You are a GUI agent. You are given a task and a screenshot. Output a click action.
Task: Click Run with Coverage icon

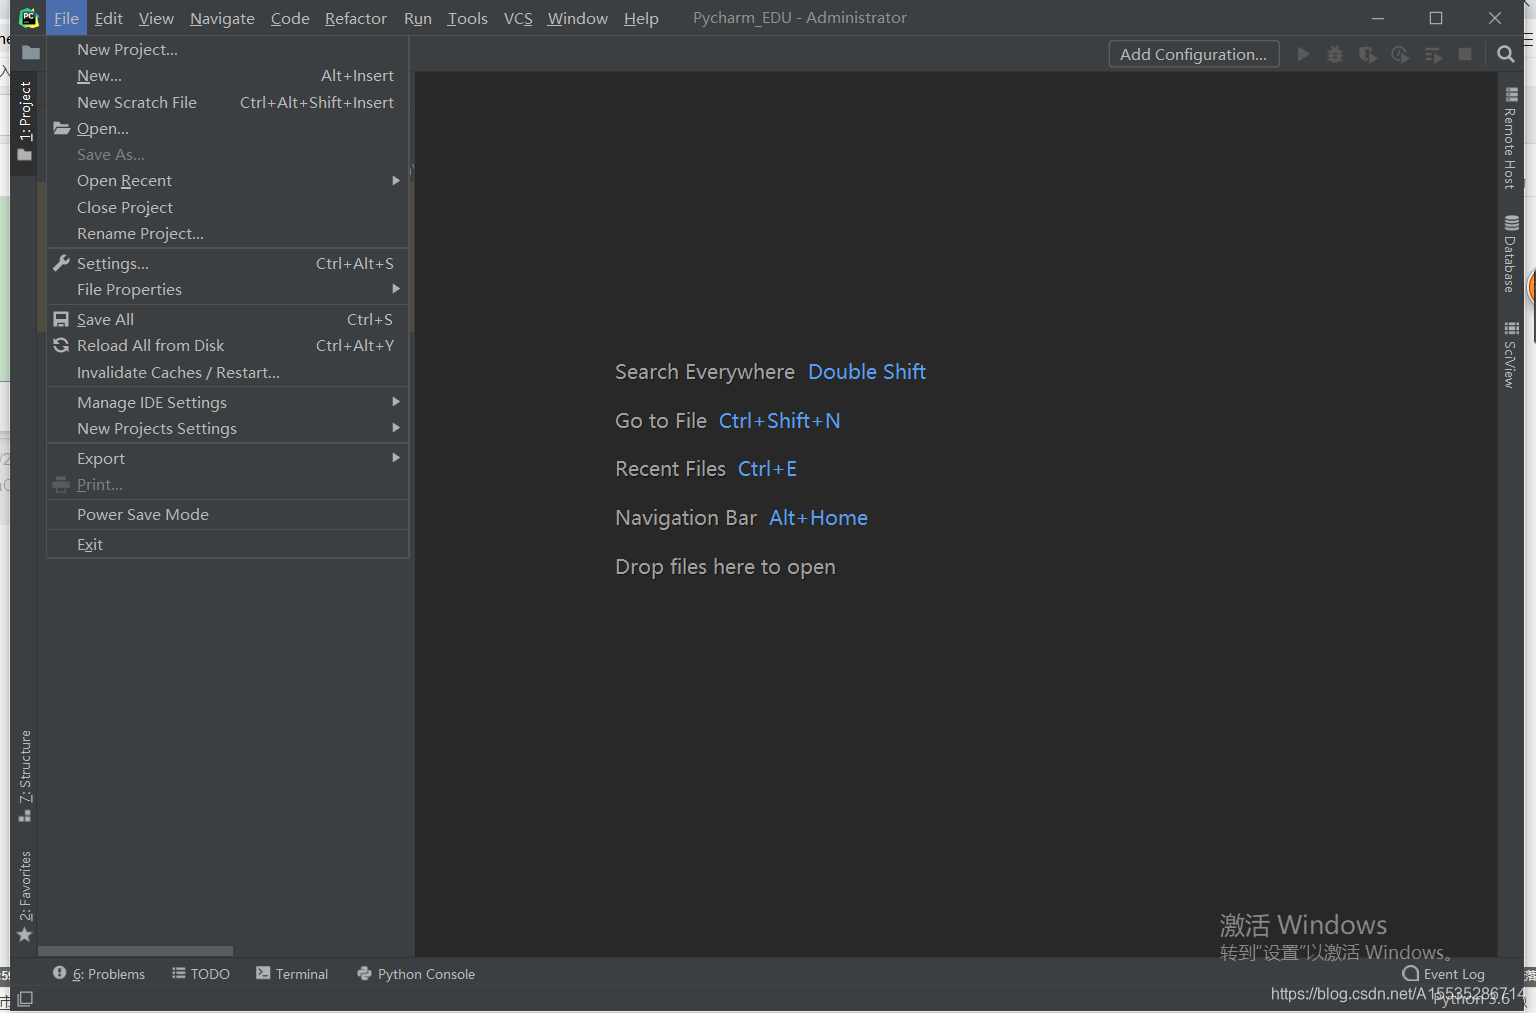1368,54
